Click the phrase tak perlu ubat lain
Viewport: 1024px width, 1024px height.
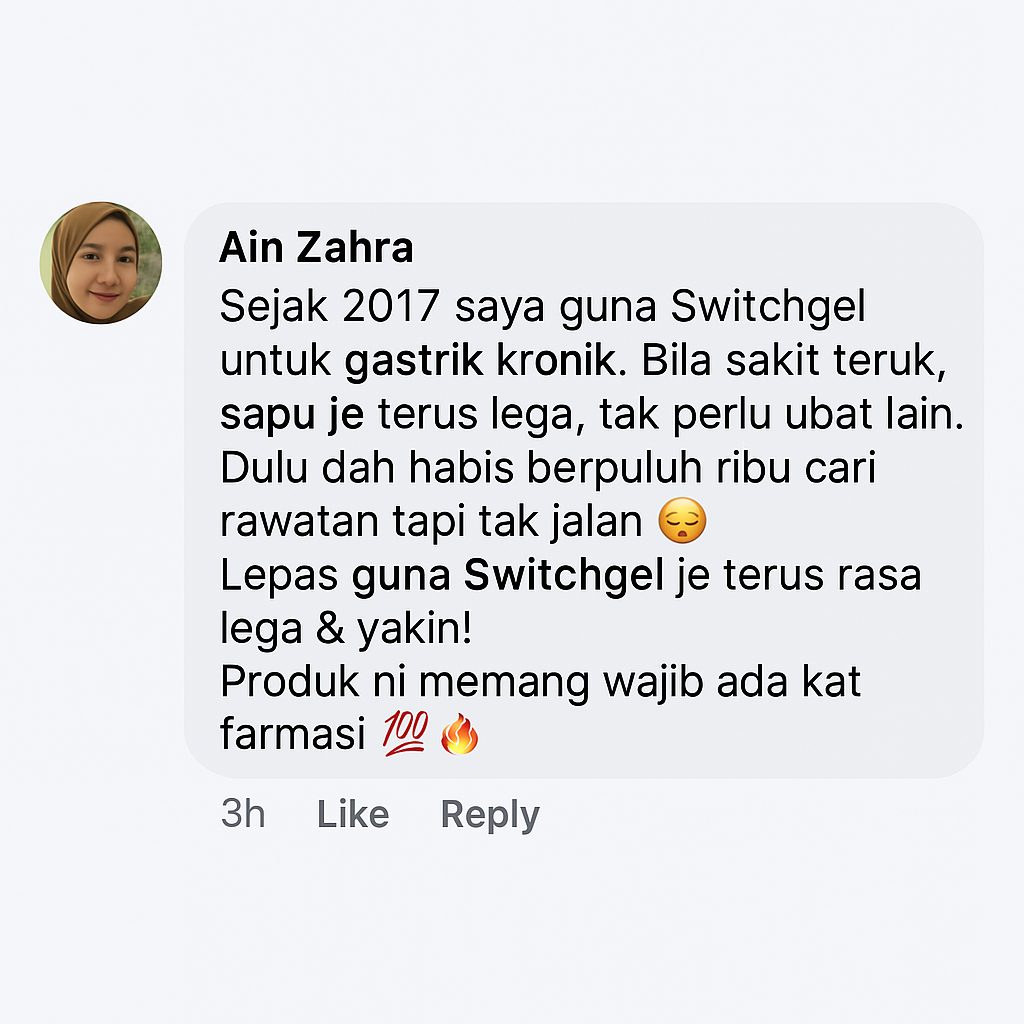point(782,414)
